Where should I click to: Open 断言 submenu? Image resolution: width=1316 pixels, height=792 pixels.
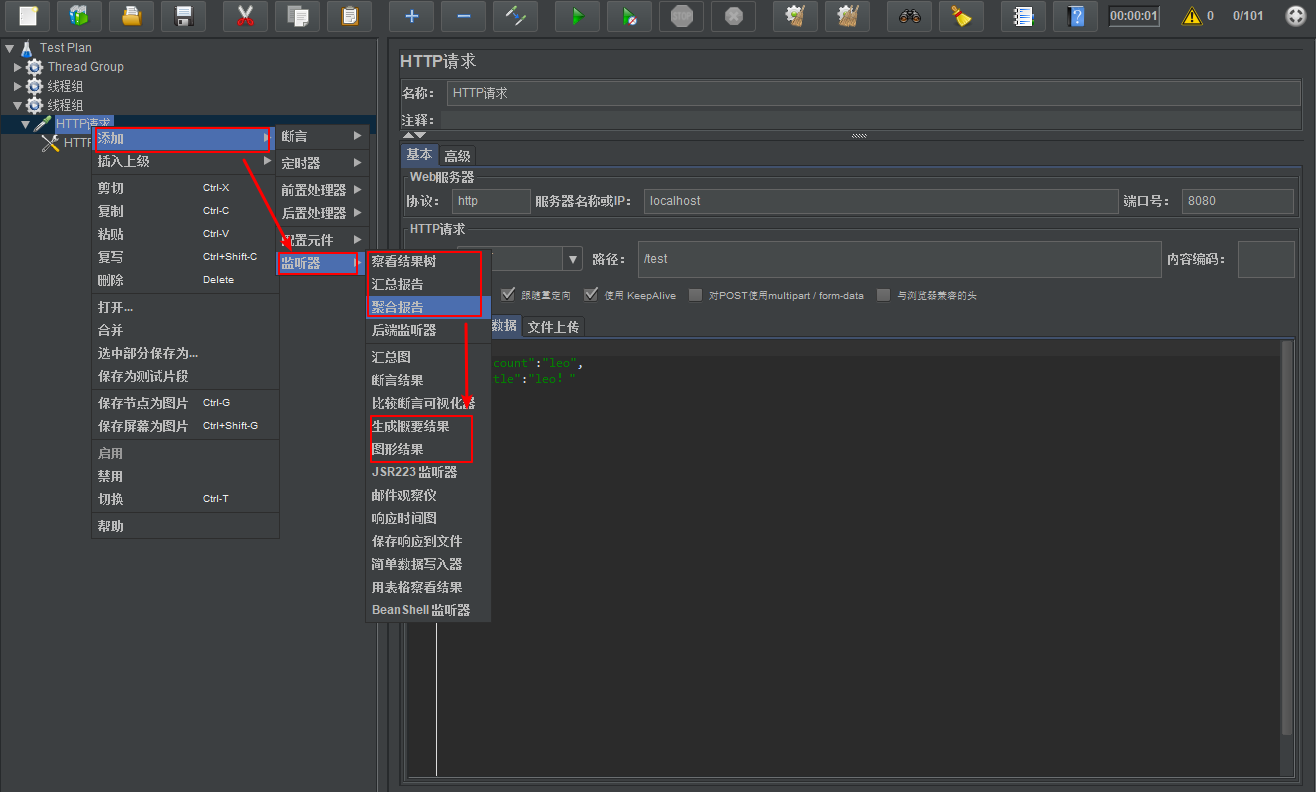pos(322,136)
